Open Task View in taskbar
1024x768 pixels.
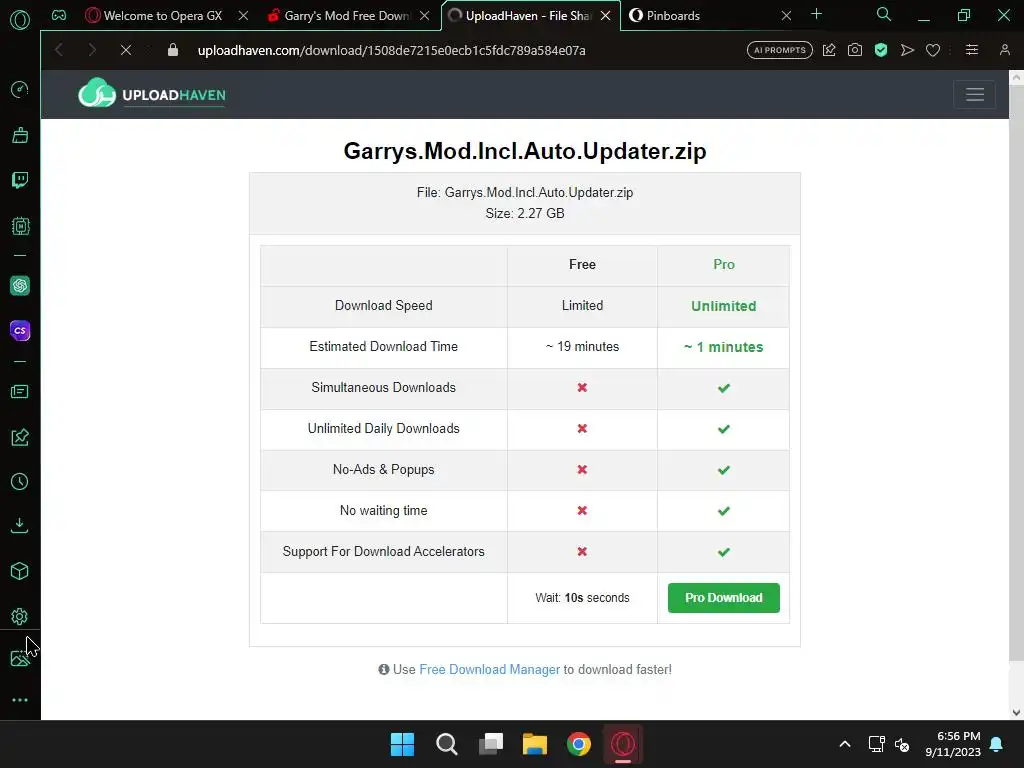click(491, 744)
